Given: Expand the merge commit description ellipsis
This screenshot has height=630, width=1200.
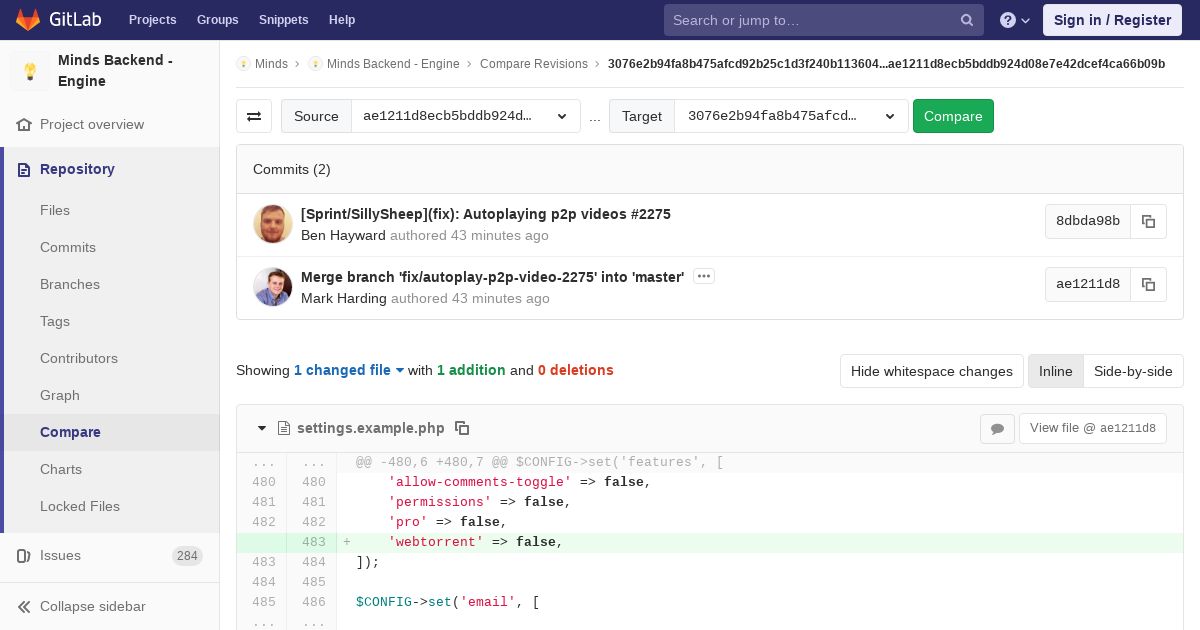Looking at the screenshot, I should [704, 276].
